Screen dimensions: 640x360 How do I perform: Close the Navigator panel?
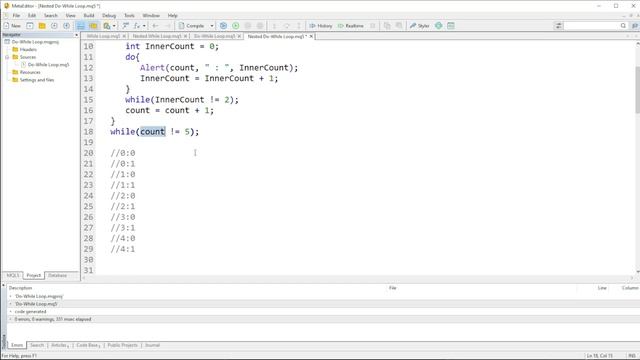[x=76, y=35]
